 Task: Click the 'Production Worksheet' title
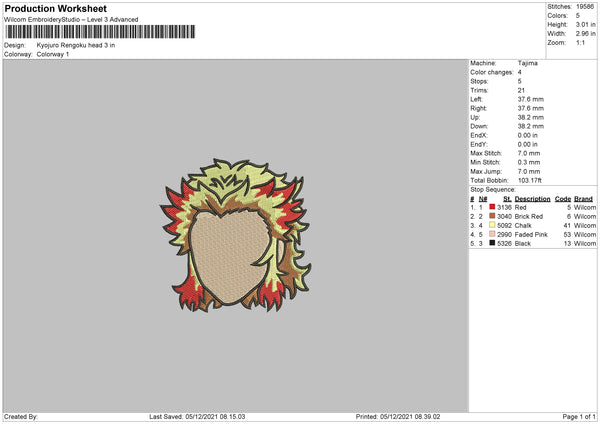pos(55,8)
